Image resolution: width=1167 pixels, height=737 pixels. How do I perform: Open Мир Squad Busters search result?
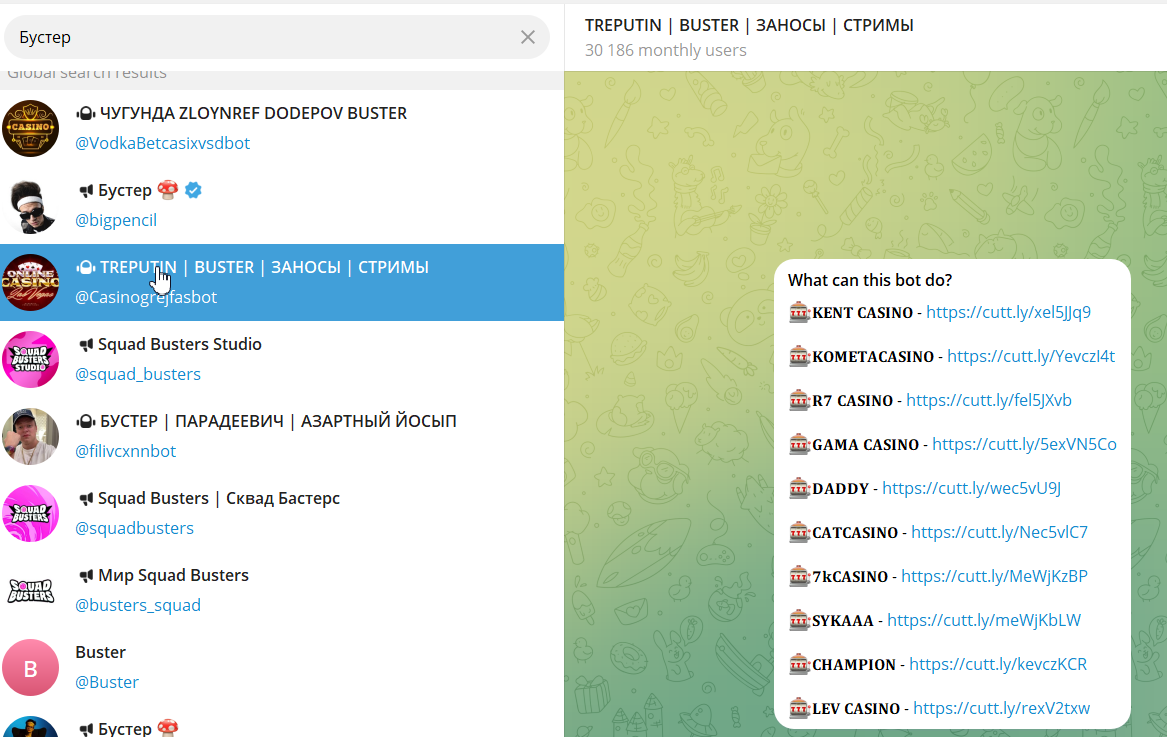click(282, 590)
